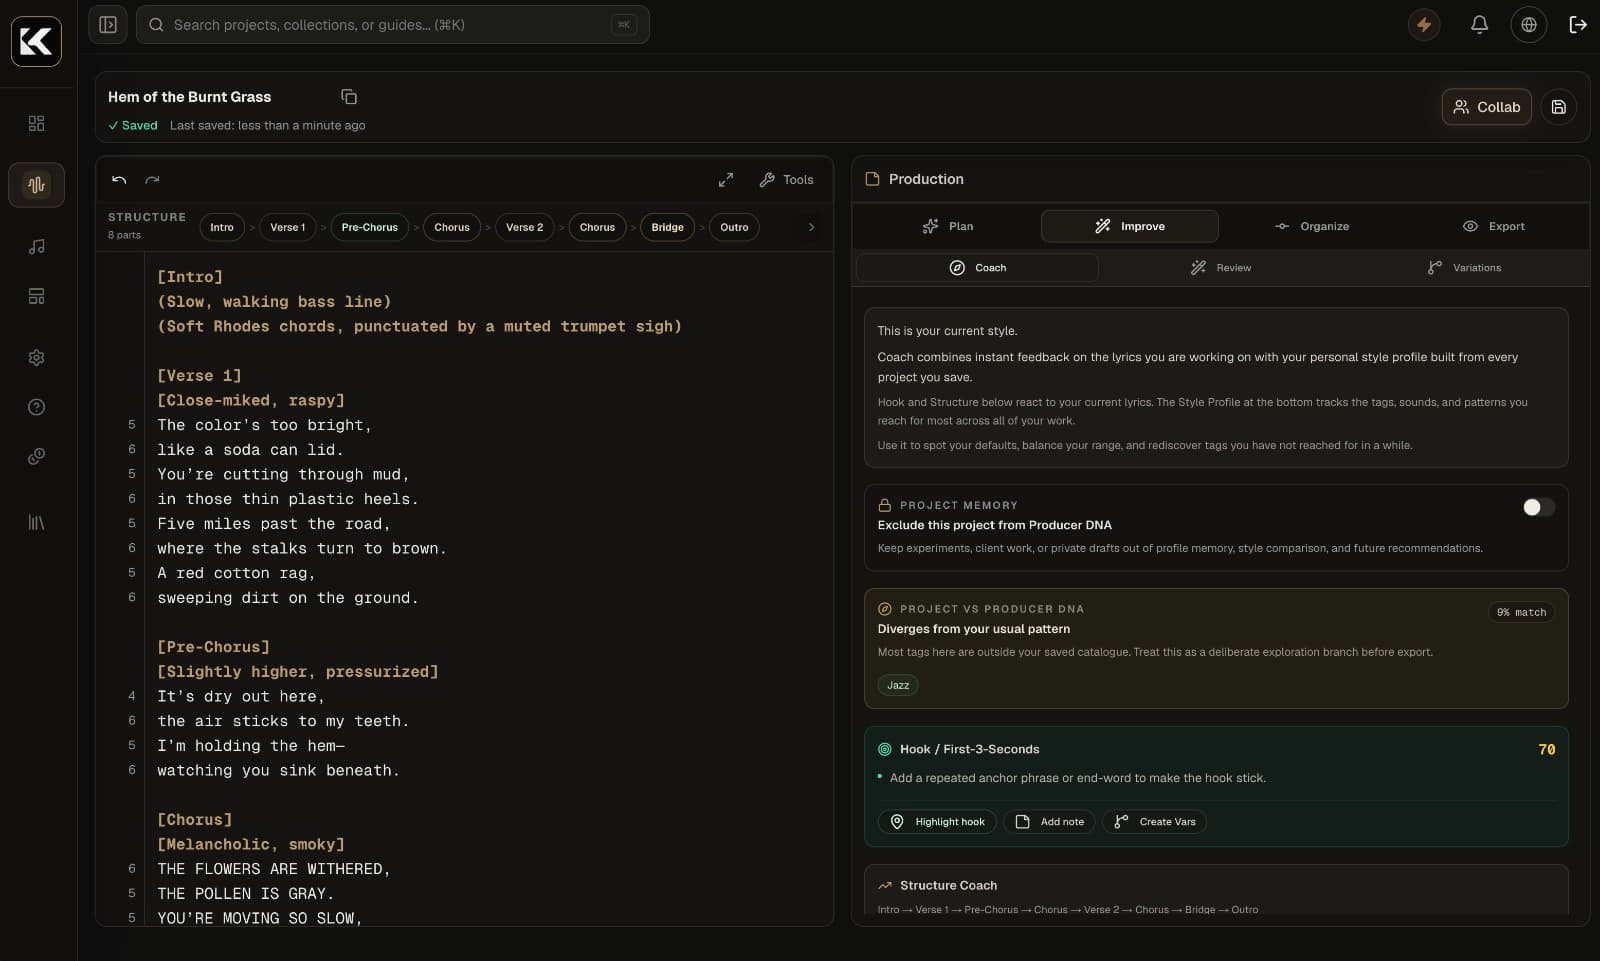Click the Jazz tag chip

pyautogui.click(x=898, y=685)
